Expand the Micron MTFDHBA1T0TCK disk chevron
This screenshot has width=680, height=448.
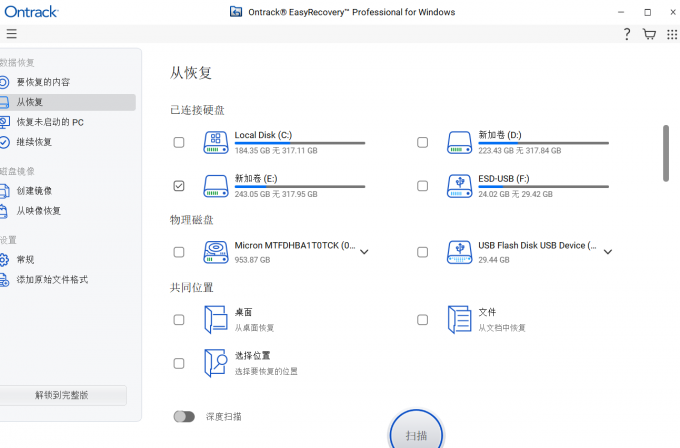(x=364, y=252)
